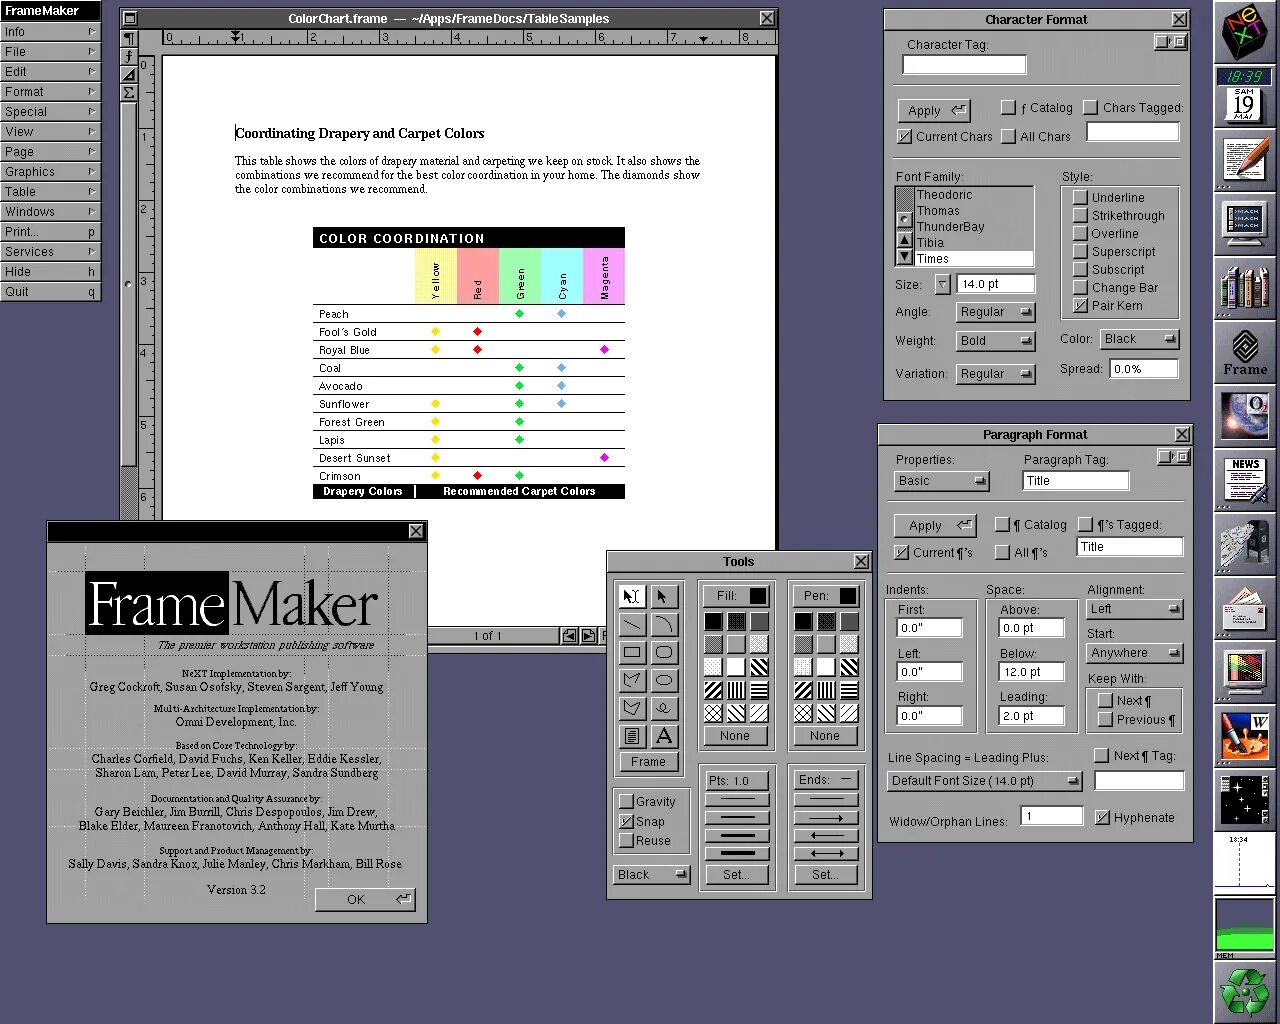The image size is (1280, 1024).
Task: Open the Format menu
Action: point(50,91)
